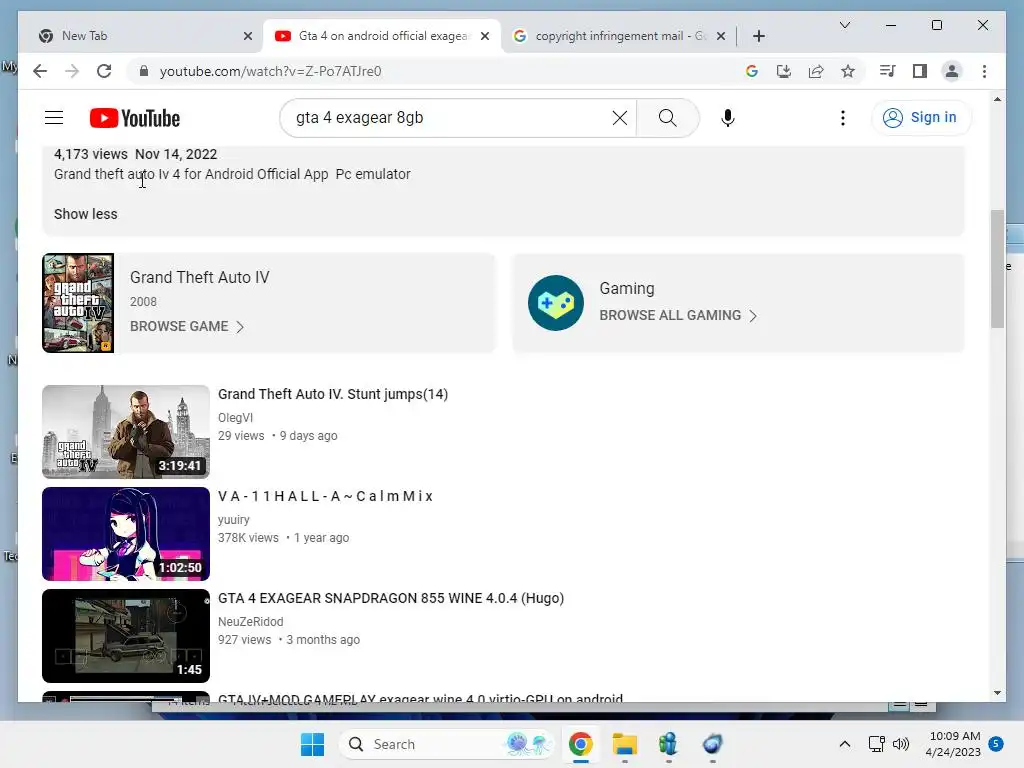Open the Stunt jumps(14) video thumbnail
1024x768 pixels.
pos(126,432)
